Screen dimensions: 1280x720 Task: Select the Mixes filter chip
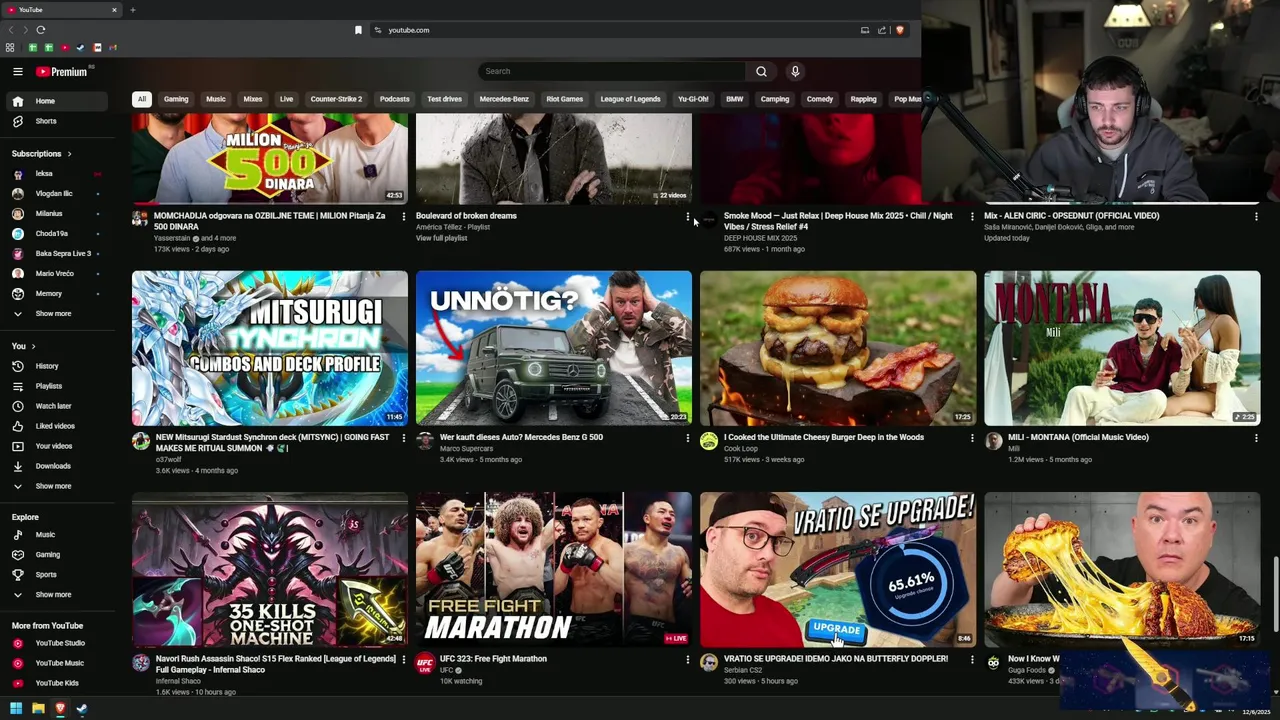tap(253, 99)
